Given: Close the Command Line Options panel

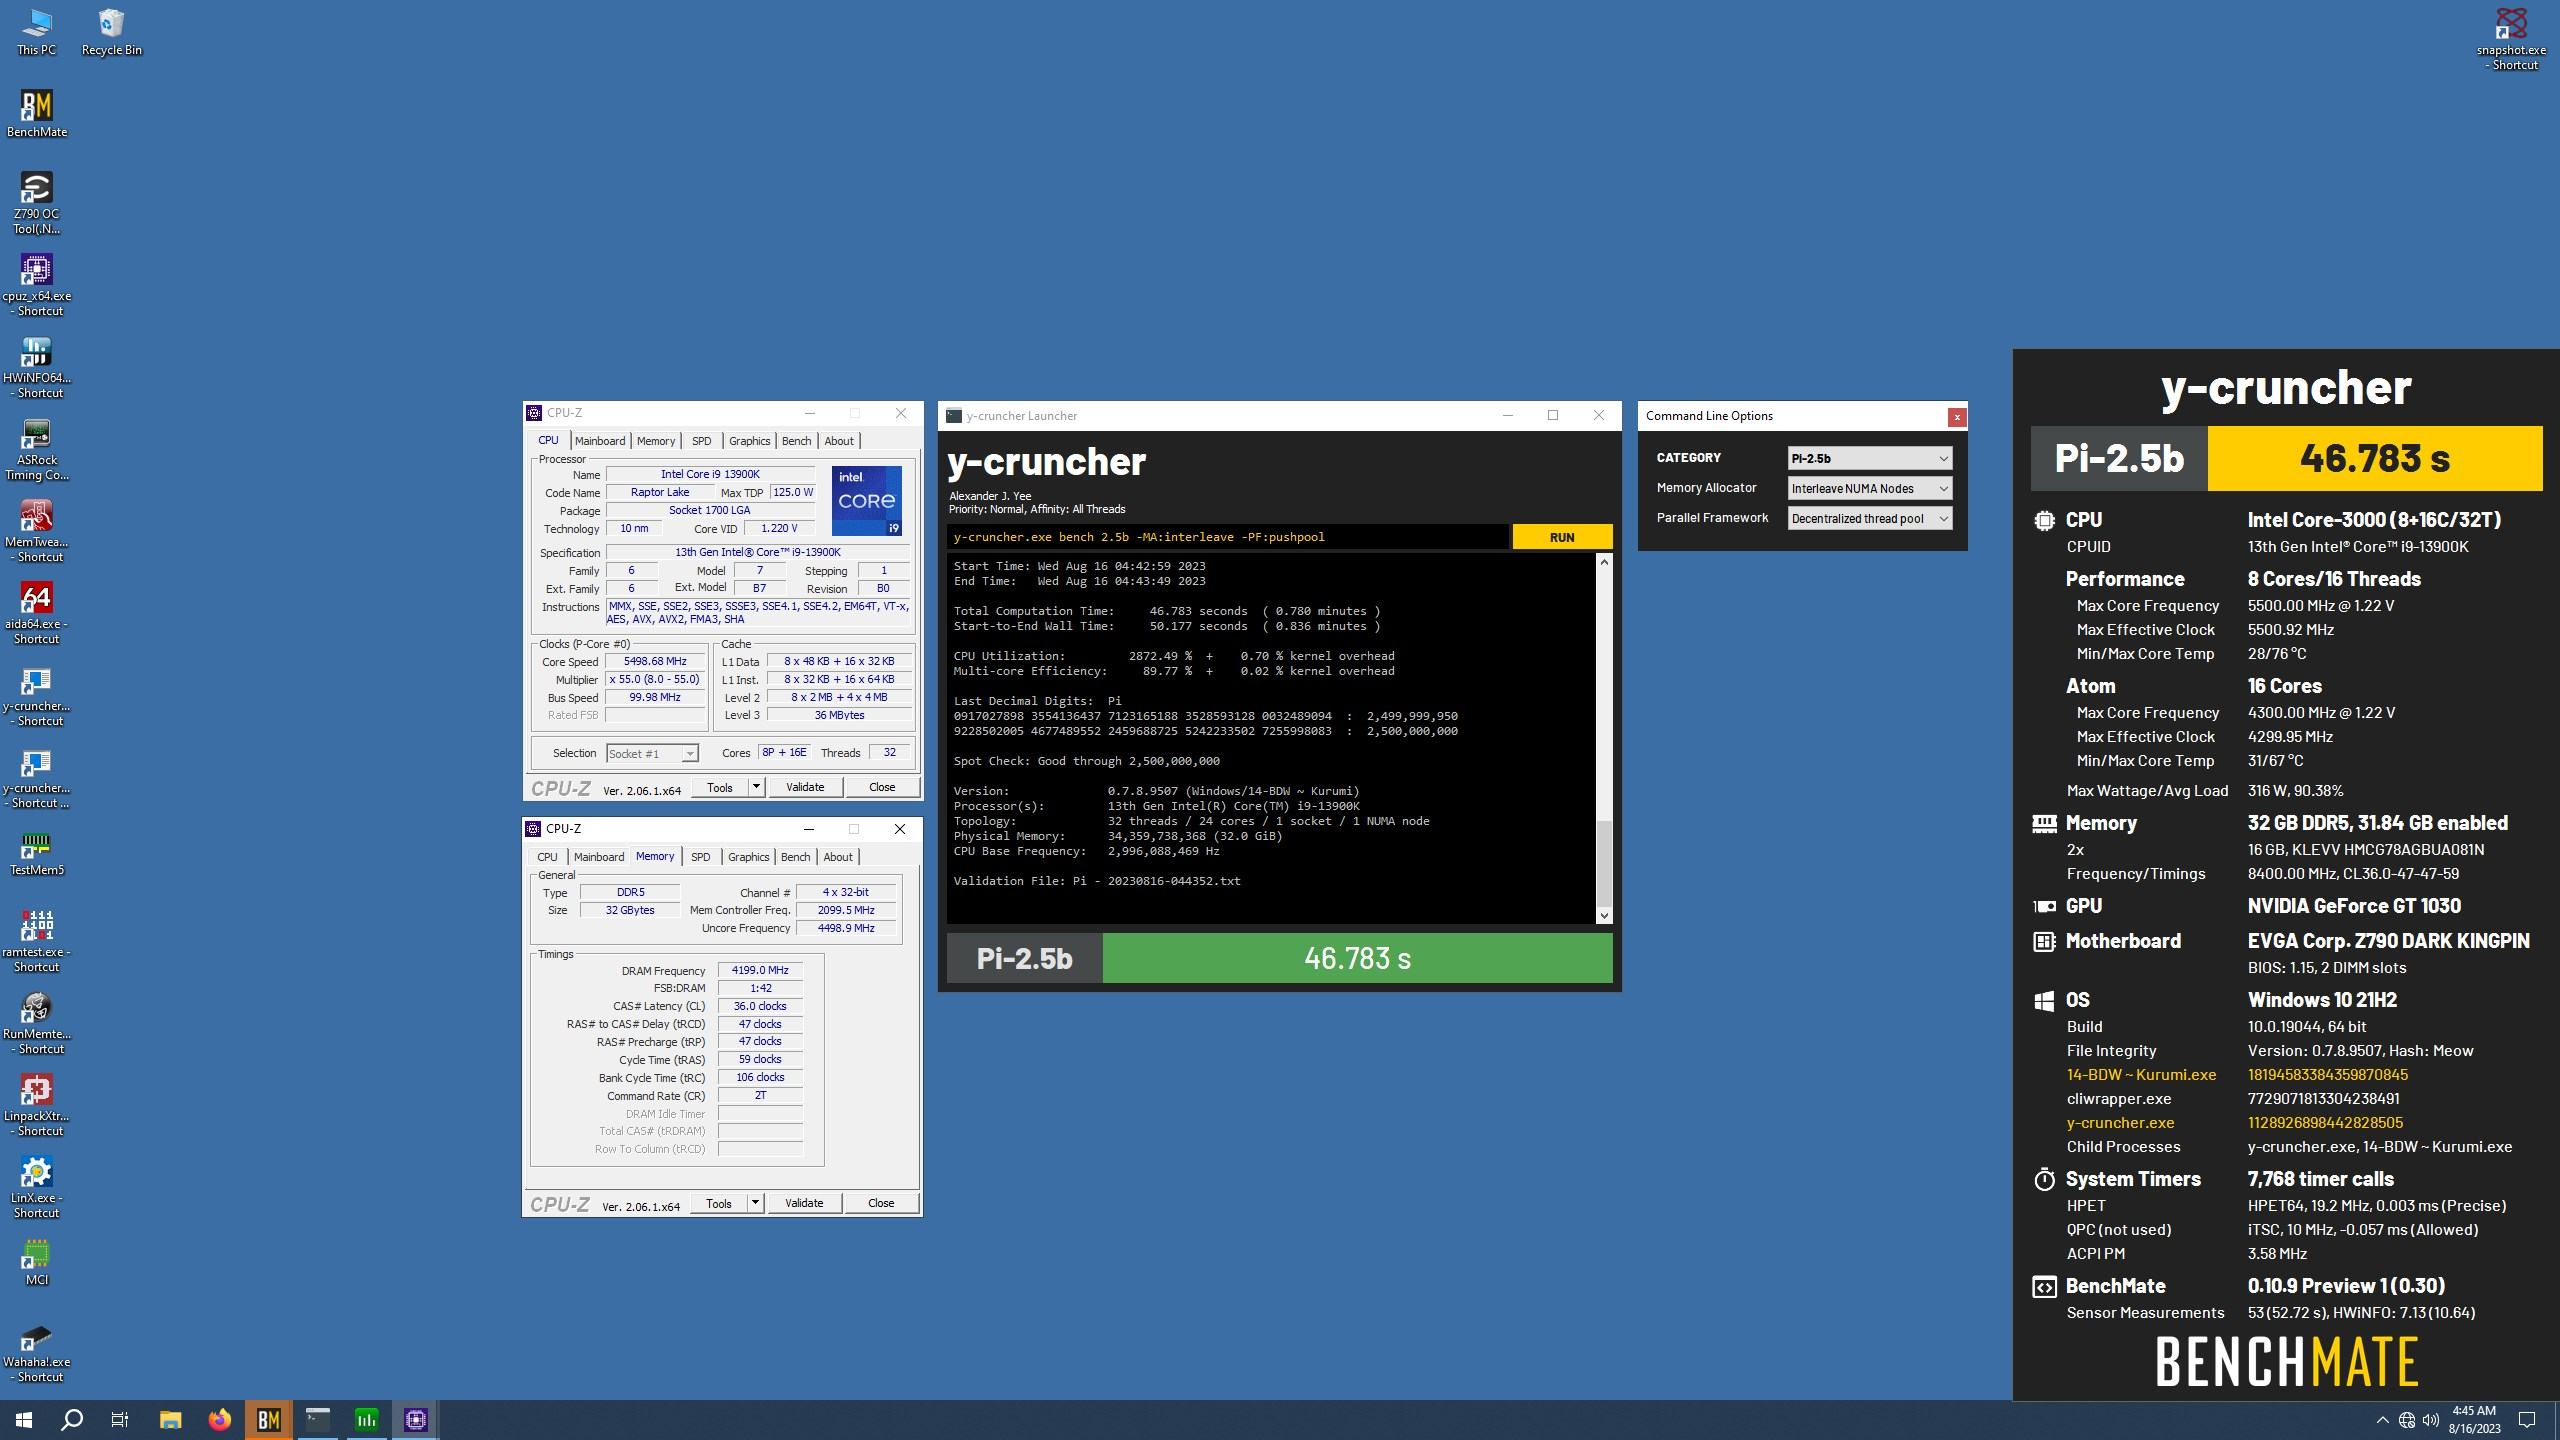Looking at the screenshot, I should click(x=1957, y=417).
